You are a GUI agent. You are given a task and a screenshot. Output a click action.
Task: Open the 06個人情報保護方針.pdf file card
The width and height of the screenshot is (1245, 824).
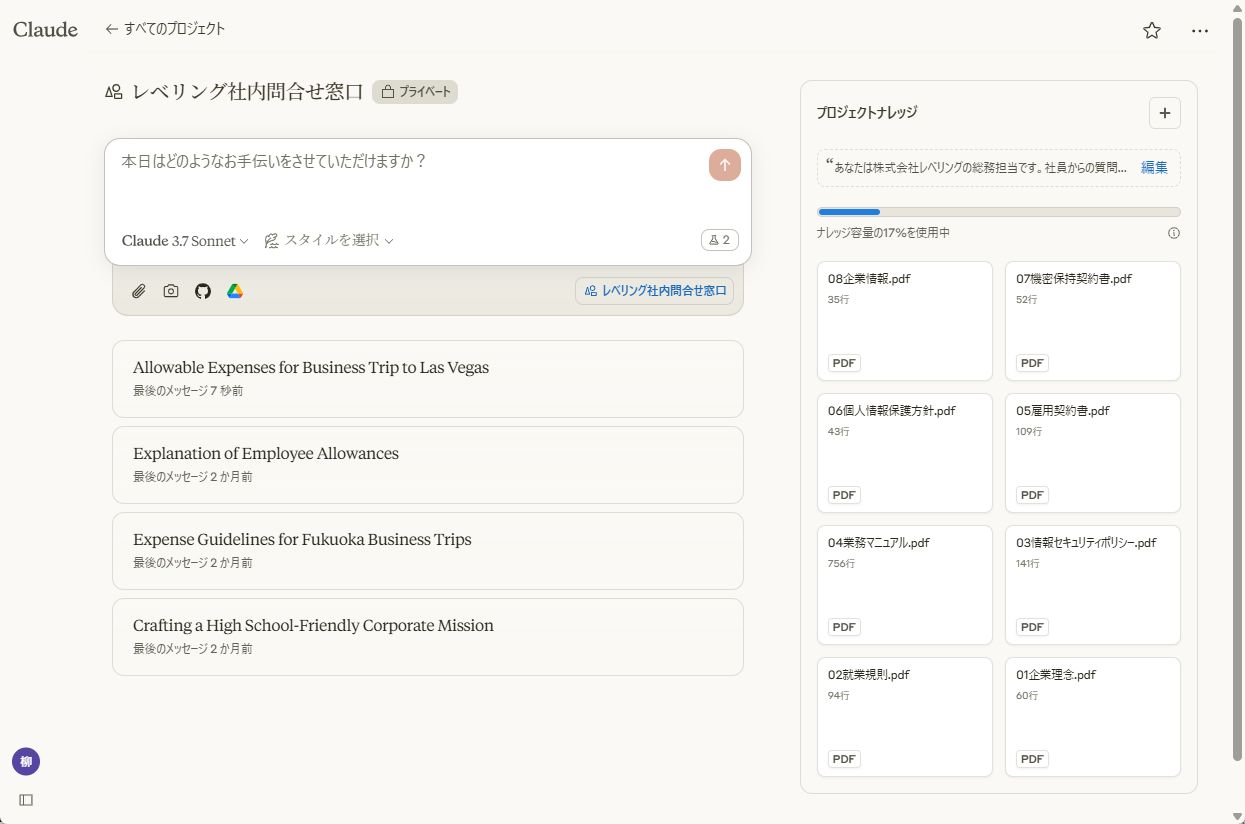[904, 453]
